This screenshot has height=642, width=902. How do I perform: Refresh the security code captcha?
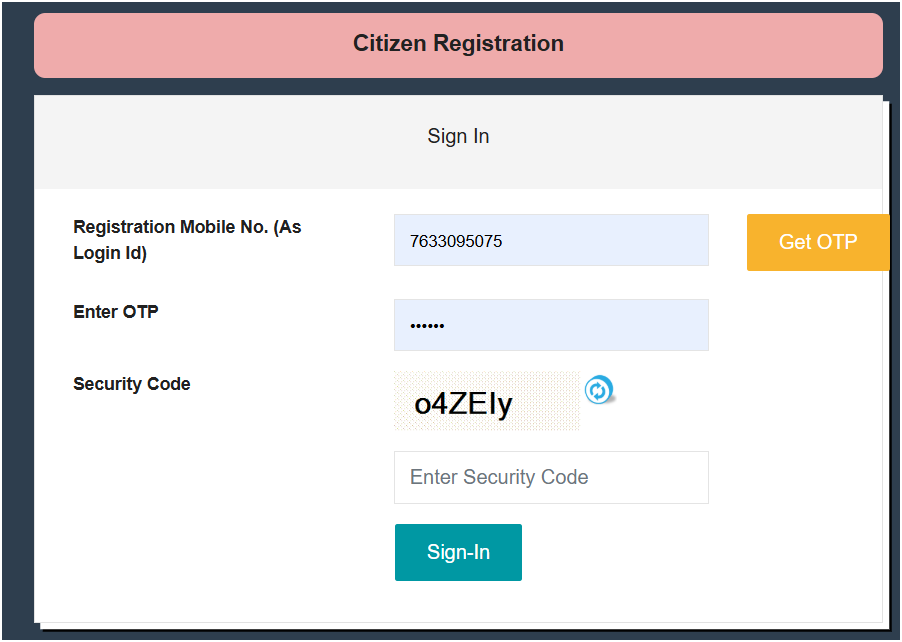[x=598, y=390]
